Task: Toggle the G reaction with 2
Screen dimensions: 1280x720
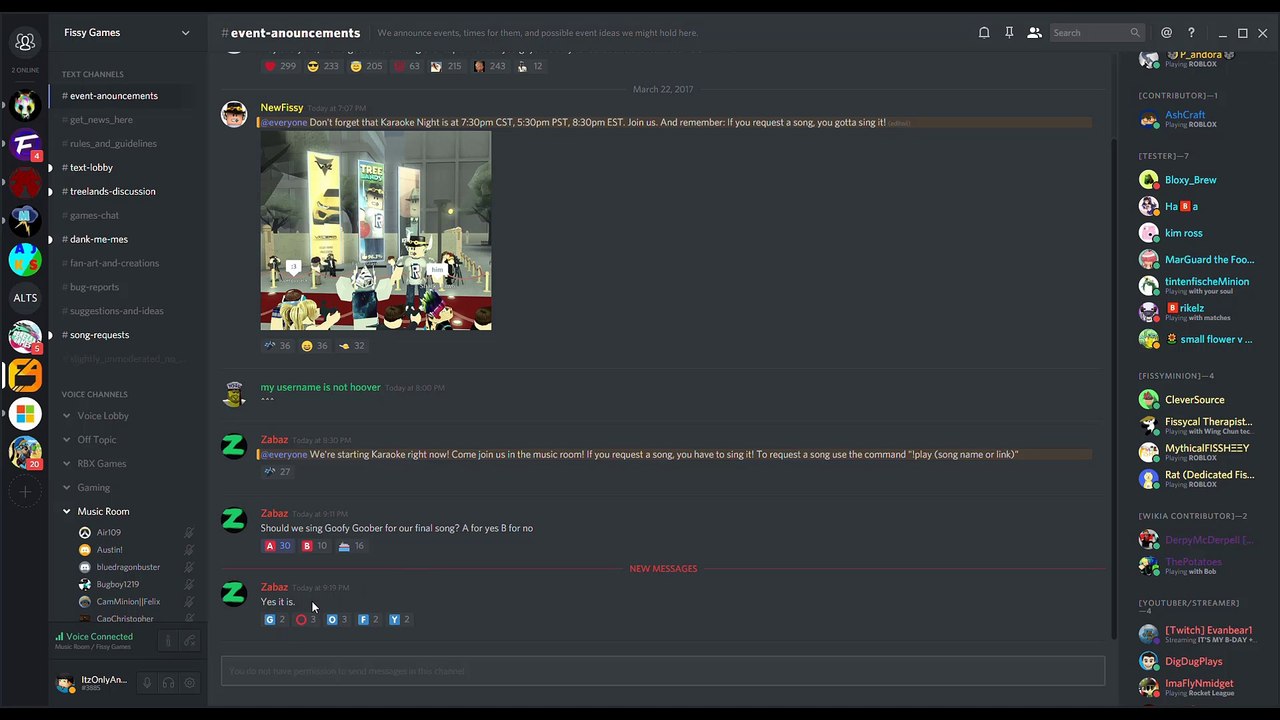Action: [x=275, y=620]
